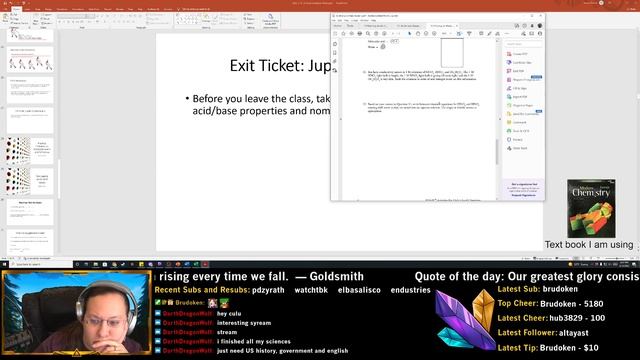This screenshot has height=360, width=640.
Task: Open More Tools in Acrobat pane
Action: [517, 148]
